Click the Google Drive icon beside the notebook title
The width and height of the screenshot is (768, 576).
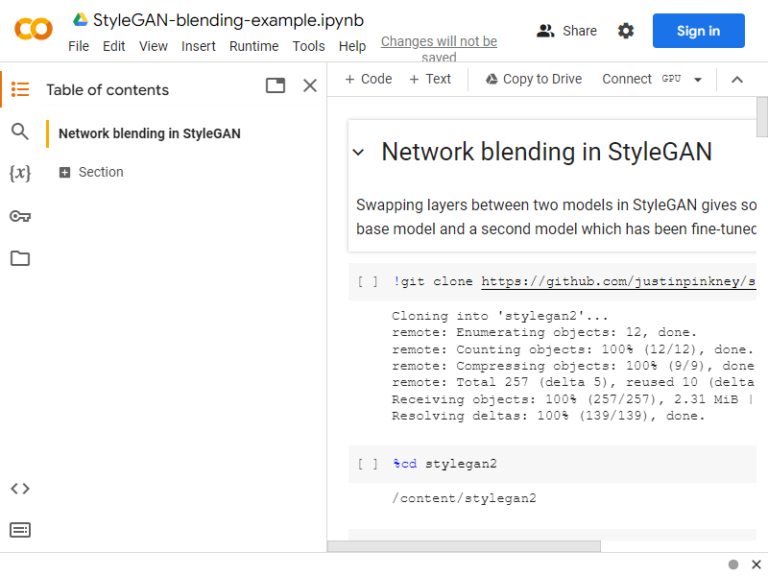coord(80,20)
